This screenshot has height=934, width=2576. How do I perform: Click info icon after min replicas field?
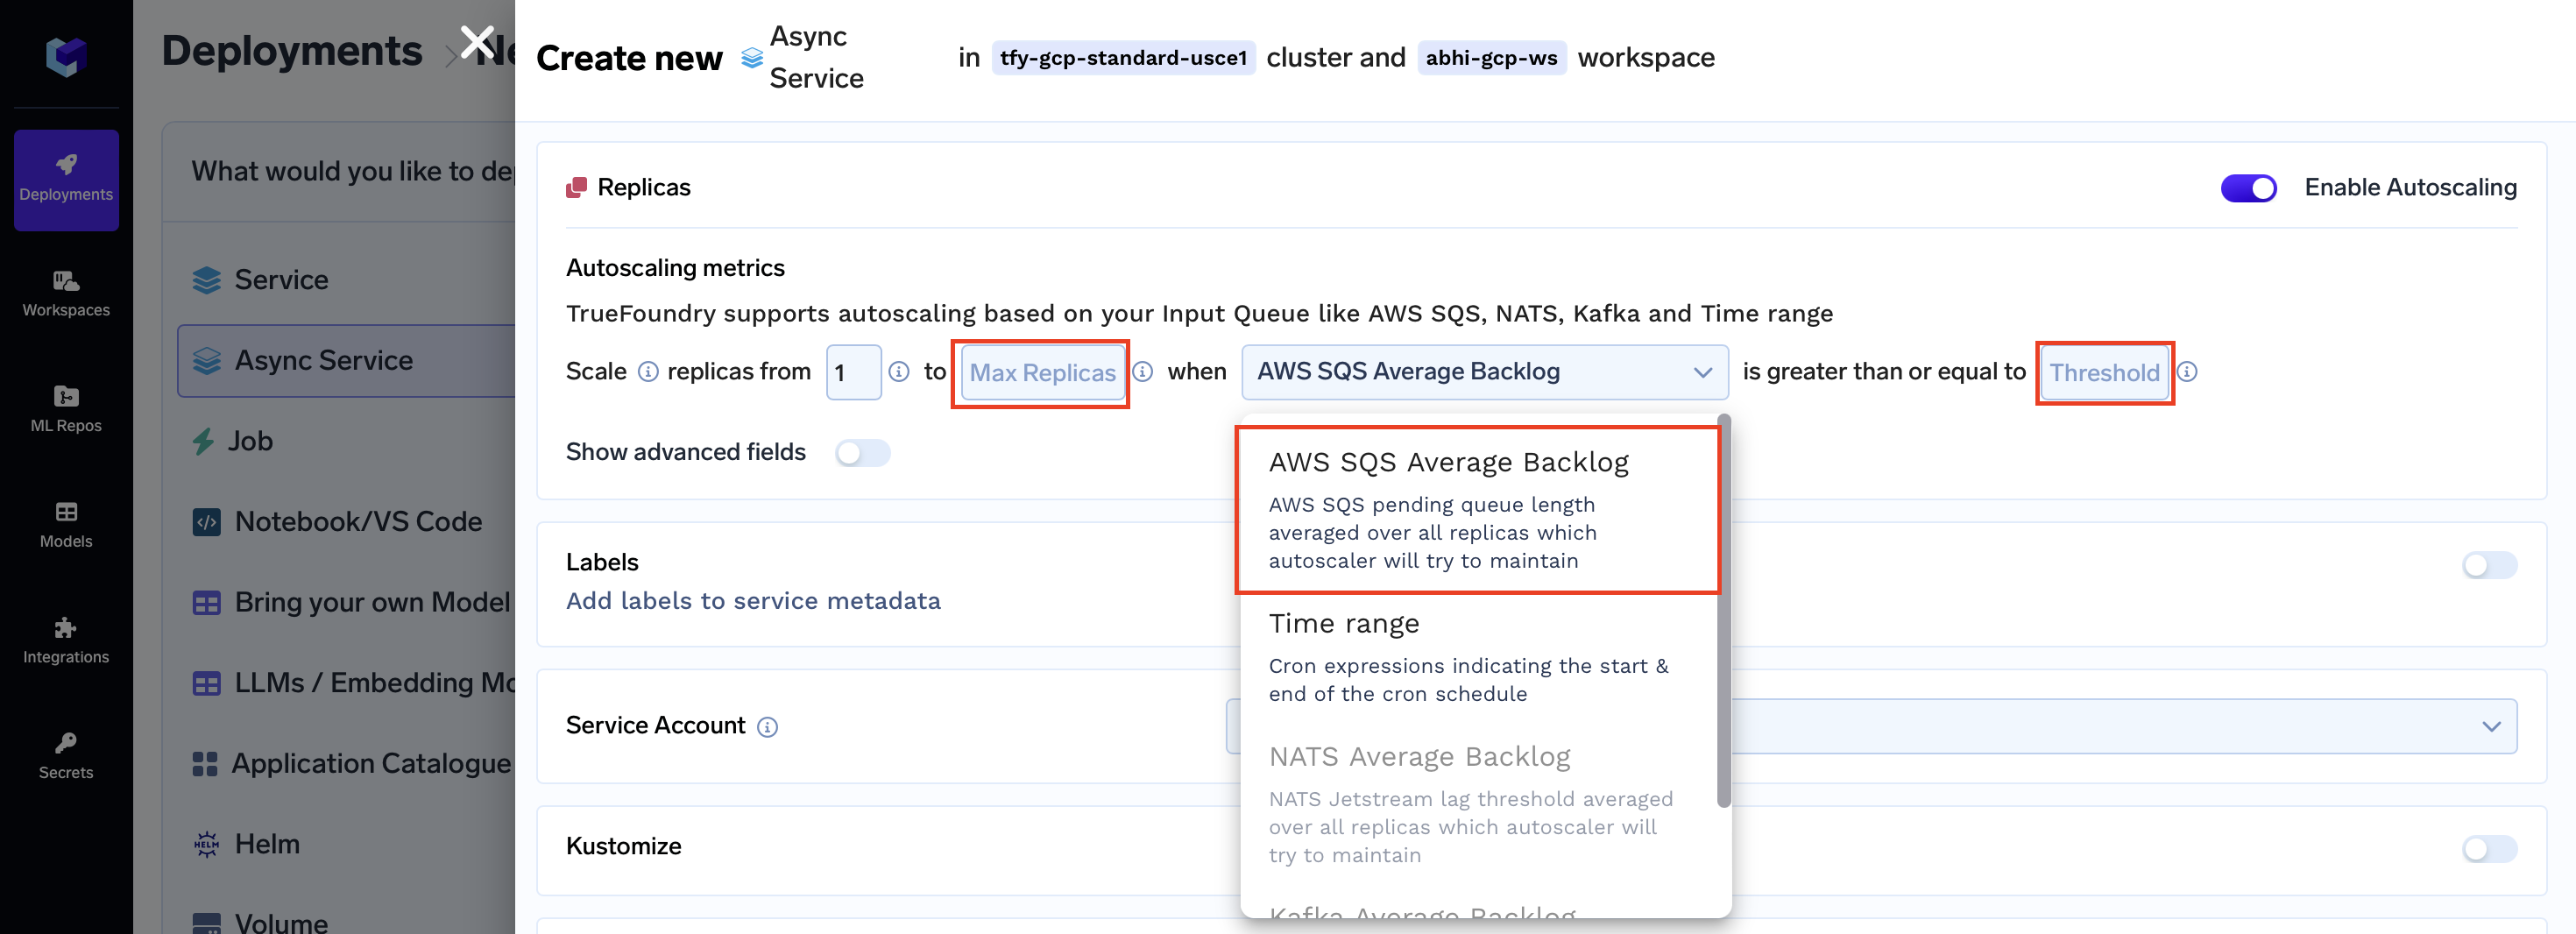point(899,372)
